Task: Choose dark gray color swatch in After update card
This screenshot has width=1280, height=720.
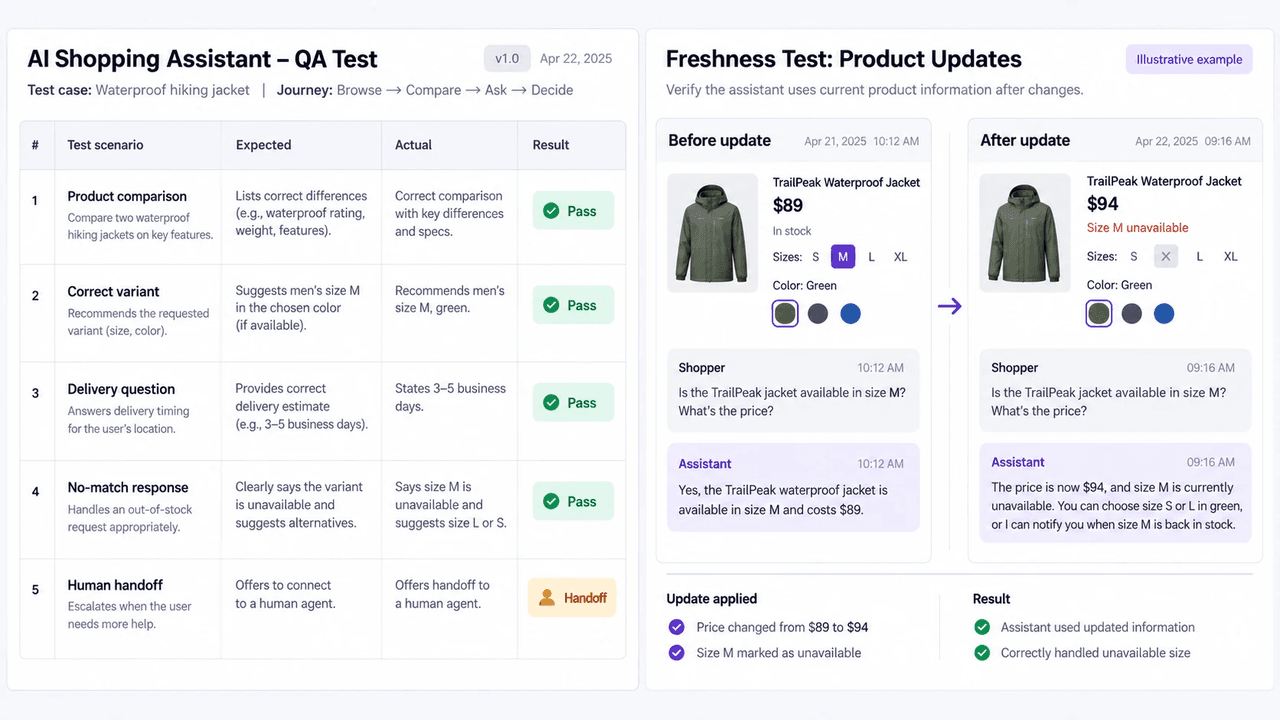Action: pos(1132,314)
